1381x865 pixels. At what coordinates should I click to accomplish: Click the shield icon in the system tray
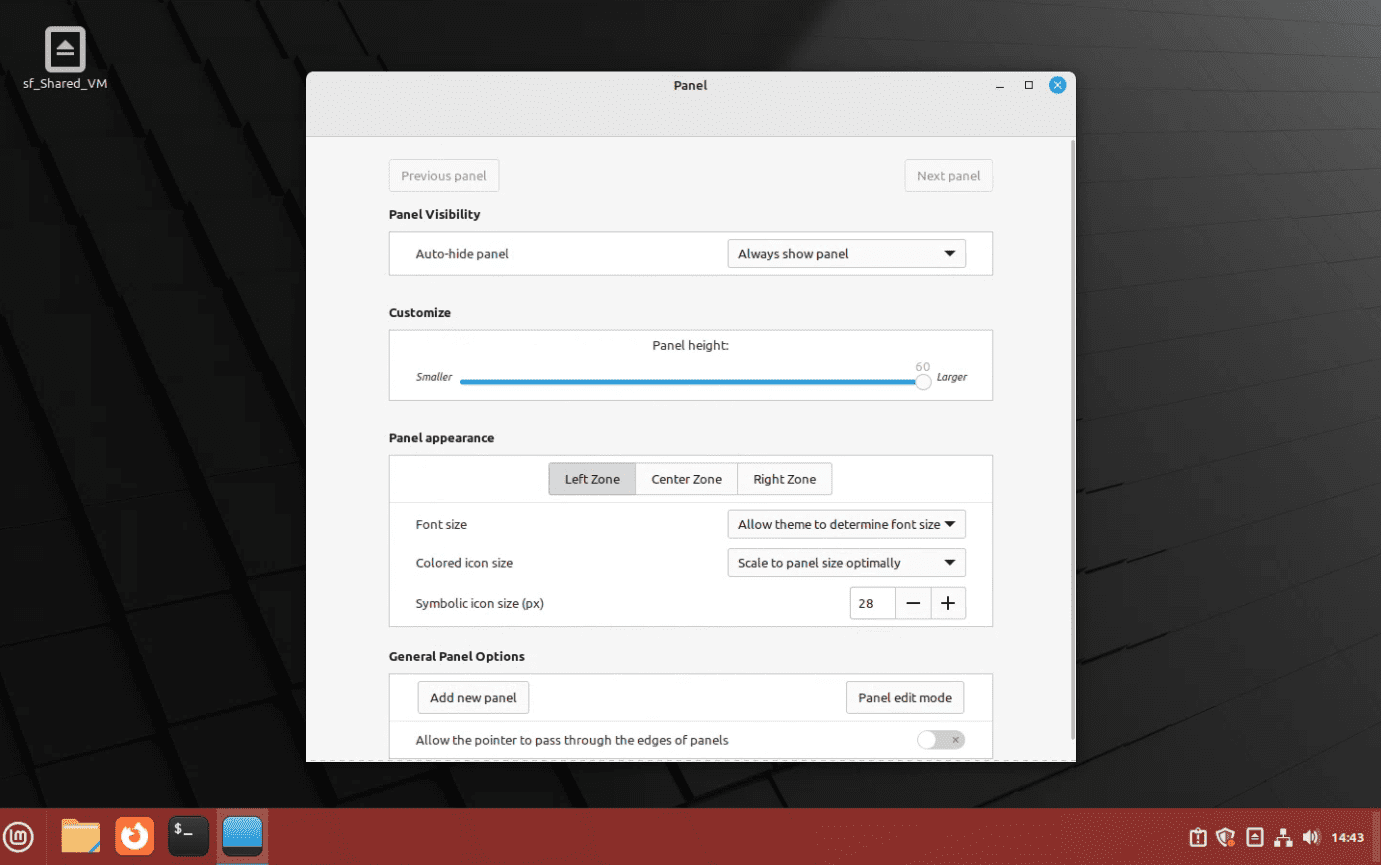click(x=1224, y=837)
